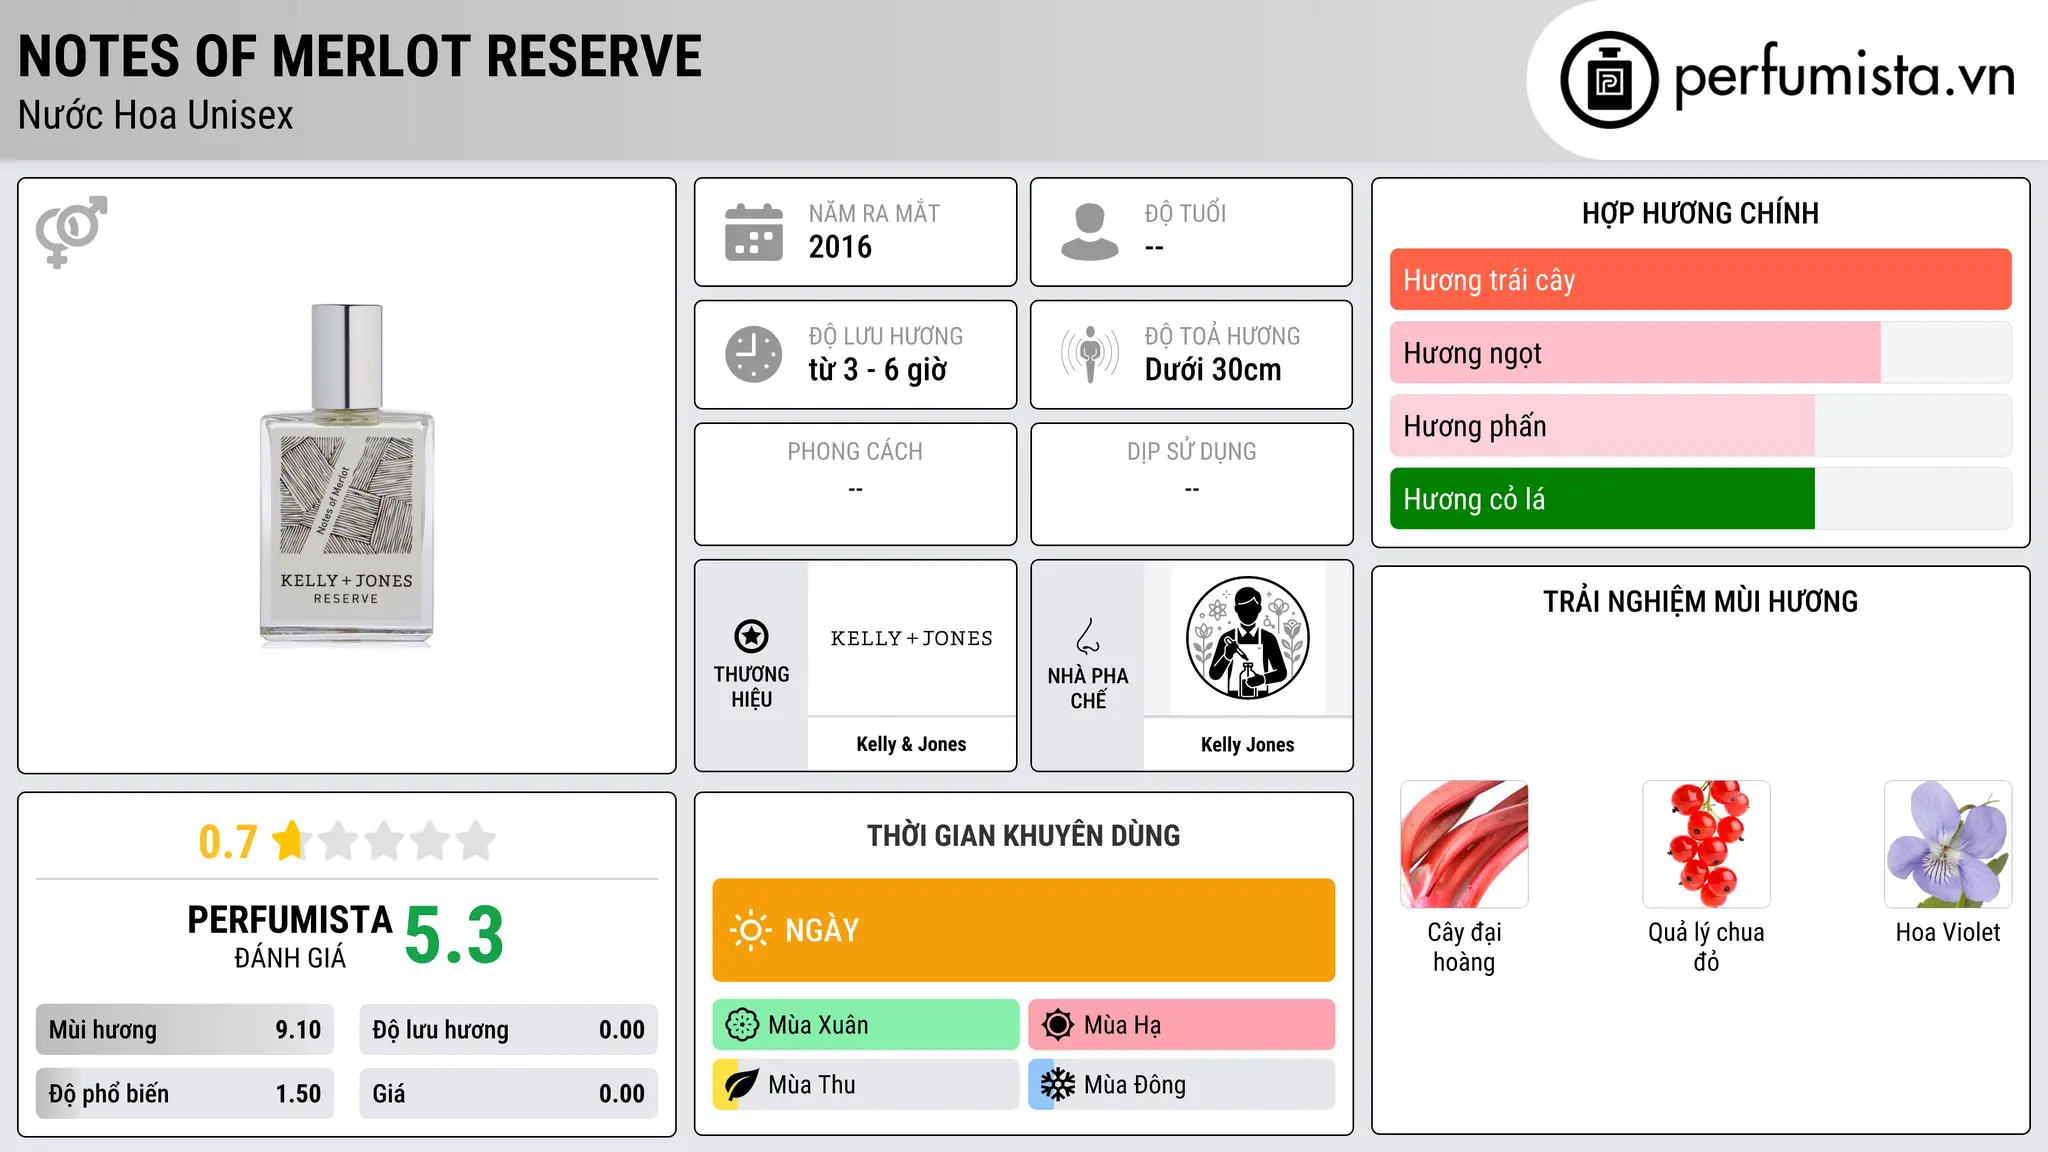2048x1152 pixels.
Task: Click the Độ phổ biến 1.50 score row
Action: pyautogui.click(x=185, y=1094)
